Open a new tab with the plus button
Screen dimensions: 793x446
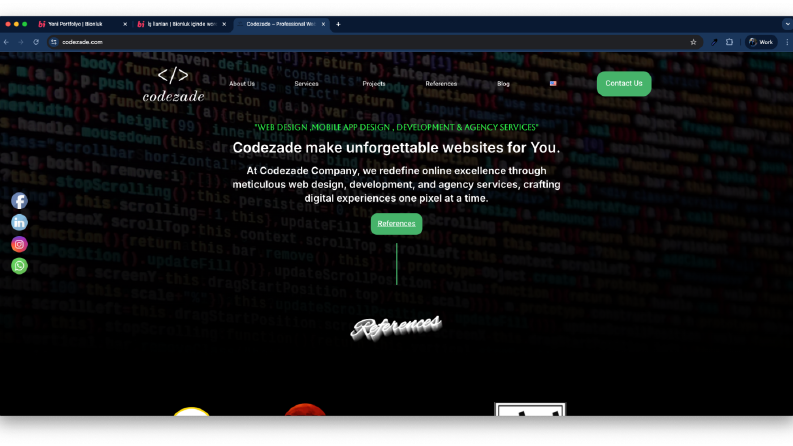coord(338,24)
